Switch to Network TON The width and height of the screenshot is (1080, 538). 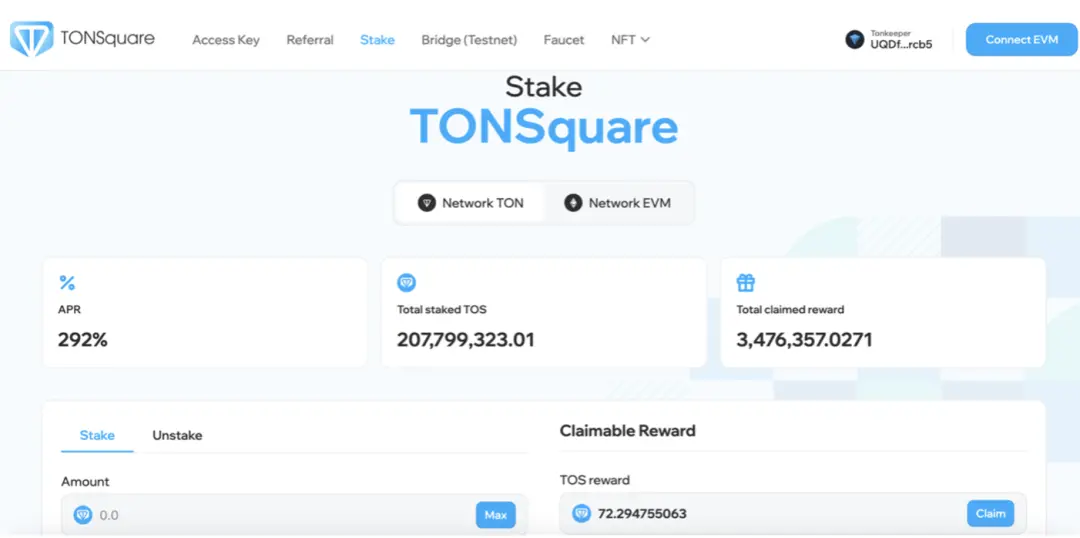(471, 203)
